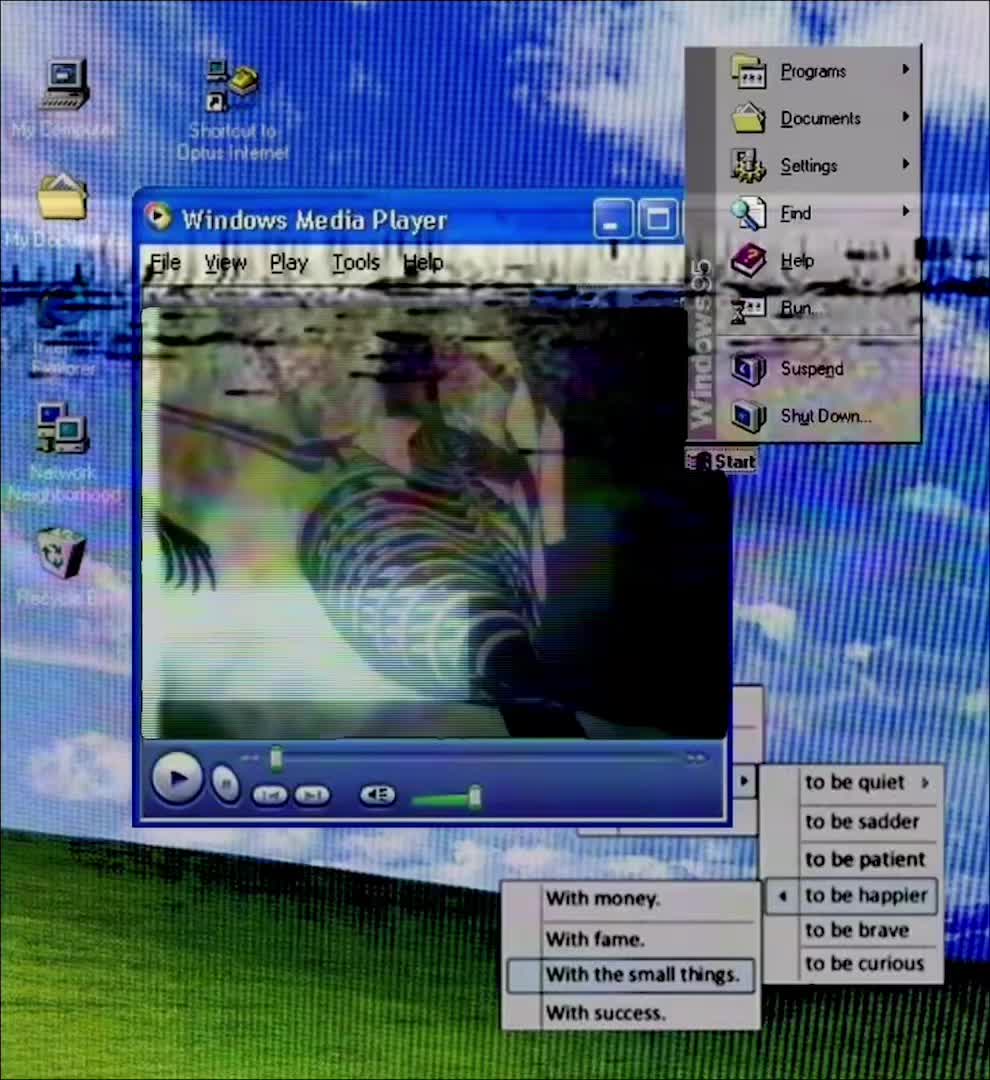
Task: Open the File menu in Media Player
Action: pos(165,262)
